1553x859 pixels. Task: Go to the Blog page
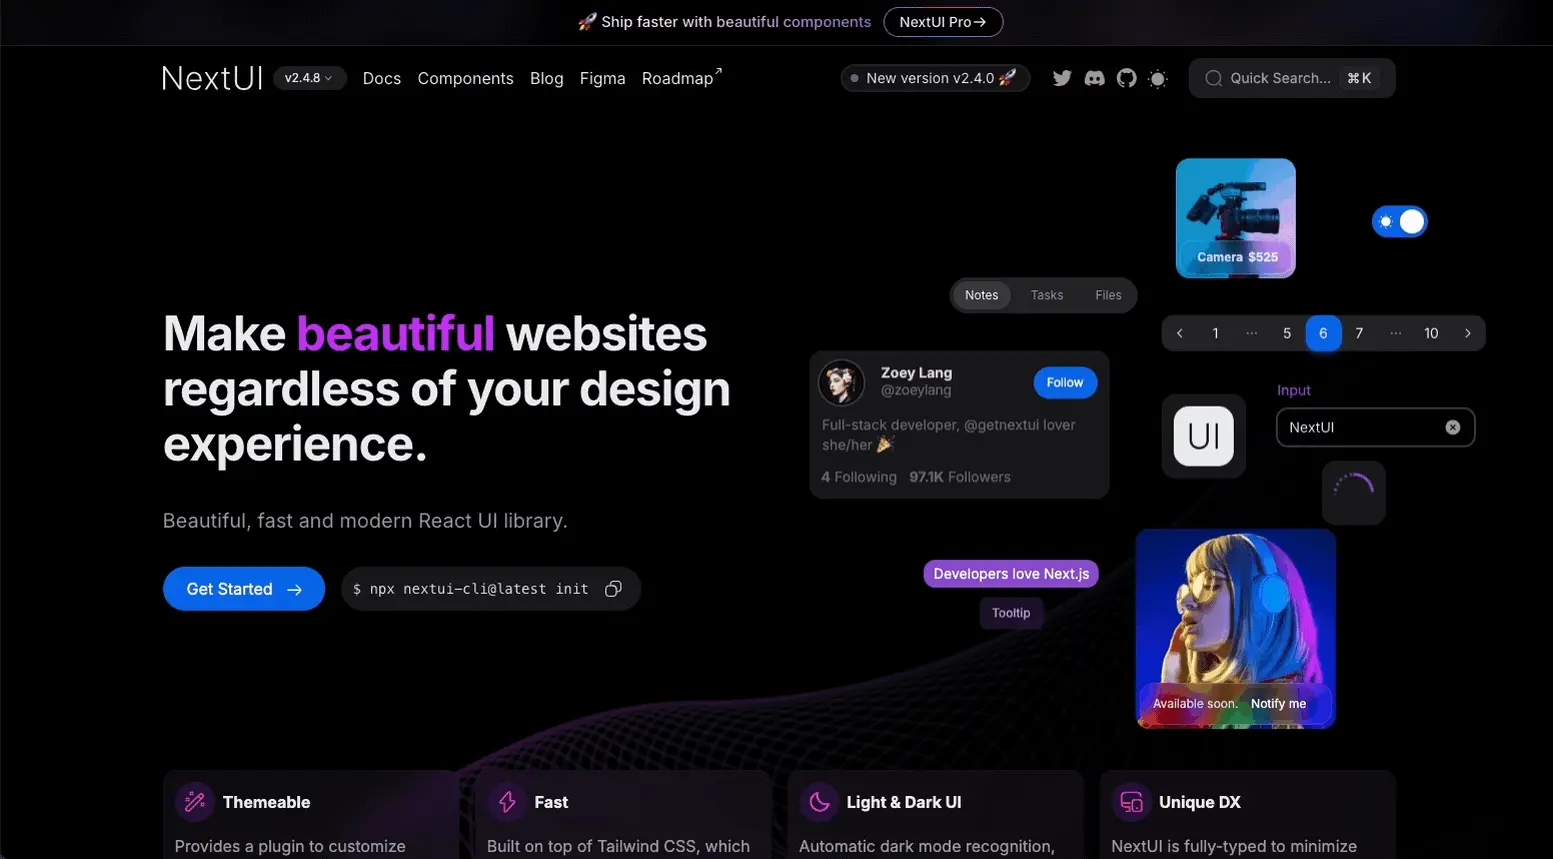click(547, 78)
